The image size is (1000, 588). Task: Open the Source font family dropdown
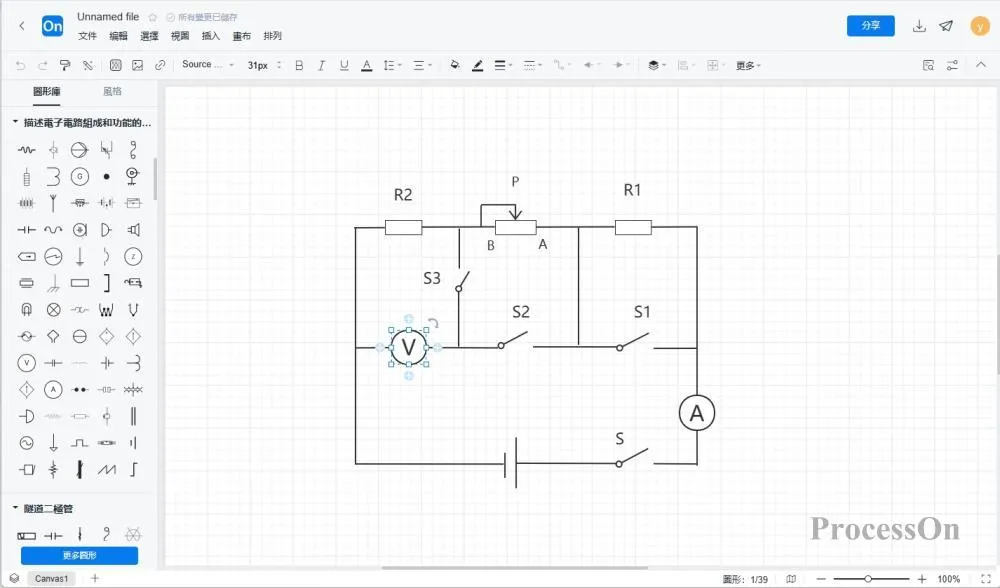[x=208, y=64]
